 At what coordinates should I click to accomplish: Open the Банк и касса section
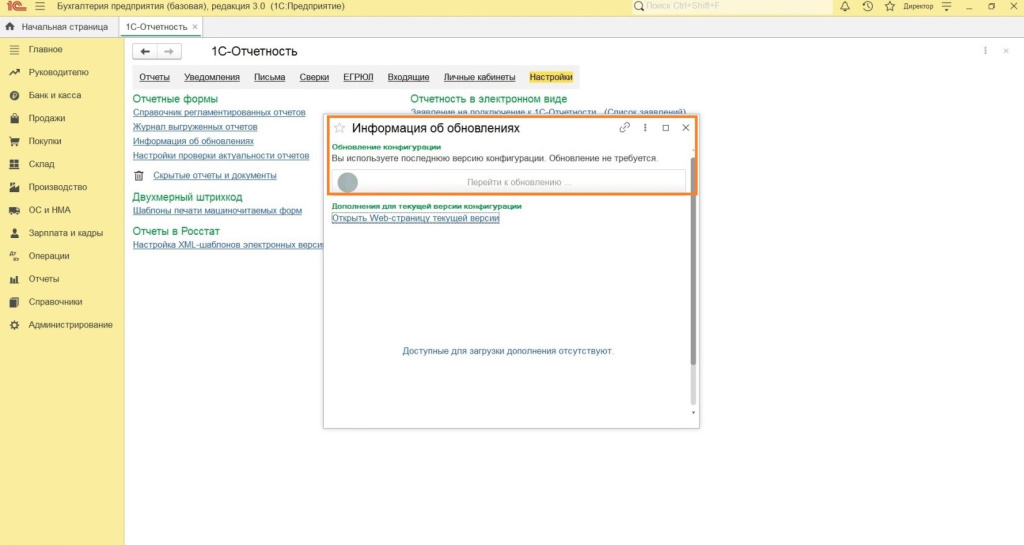(x=55, y=95)
